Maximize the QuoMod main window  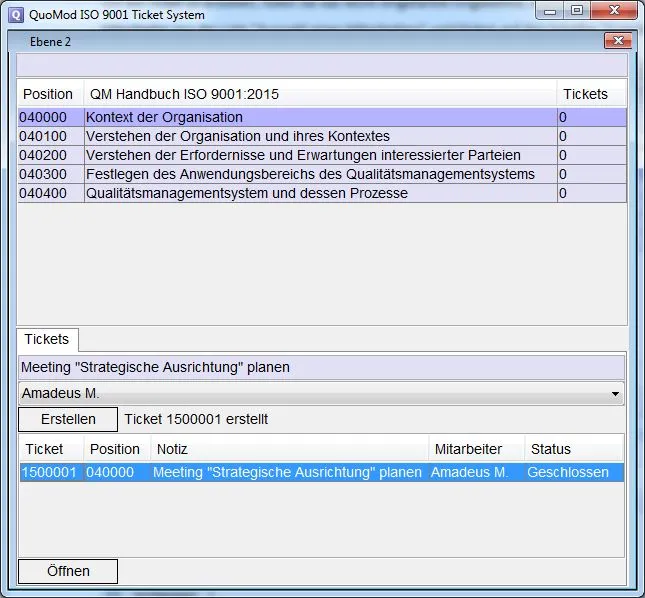tap(576, 12)
